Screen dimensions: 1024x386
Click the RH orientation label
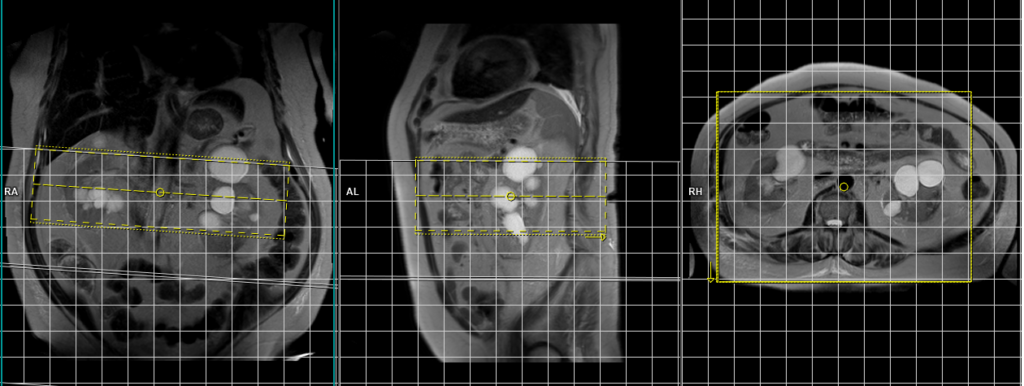point(695,192)
